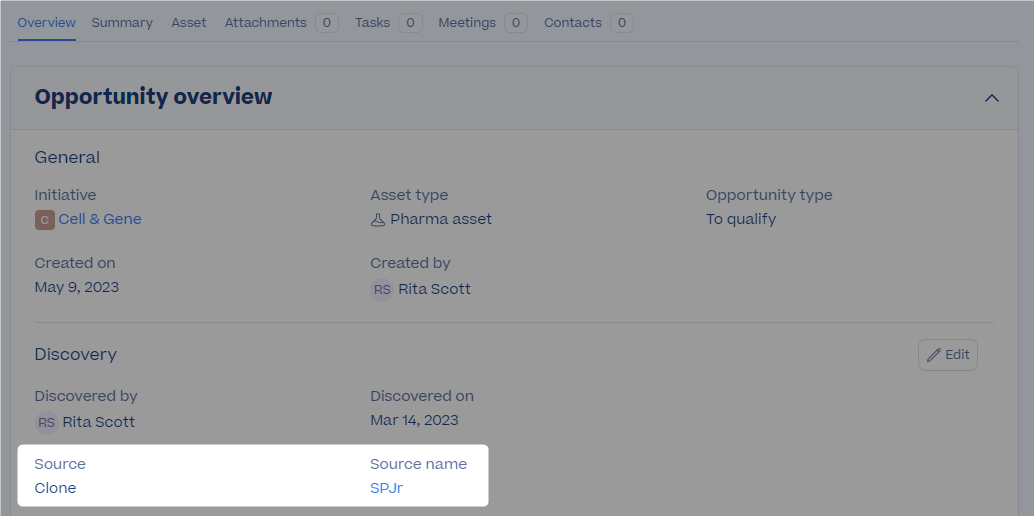The width and height of the screenshot is (1034, 516).
Task: Click the SPJr source name link
Action: tap(386, 488)
